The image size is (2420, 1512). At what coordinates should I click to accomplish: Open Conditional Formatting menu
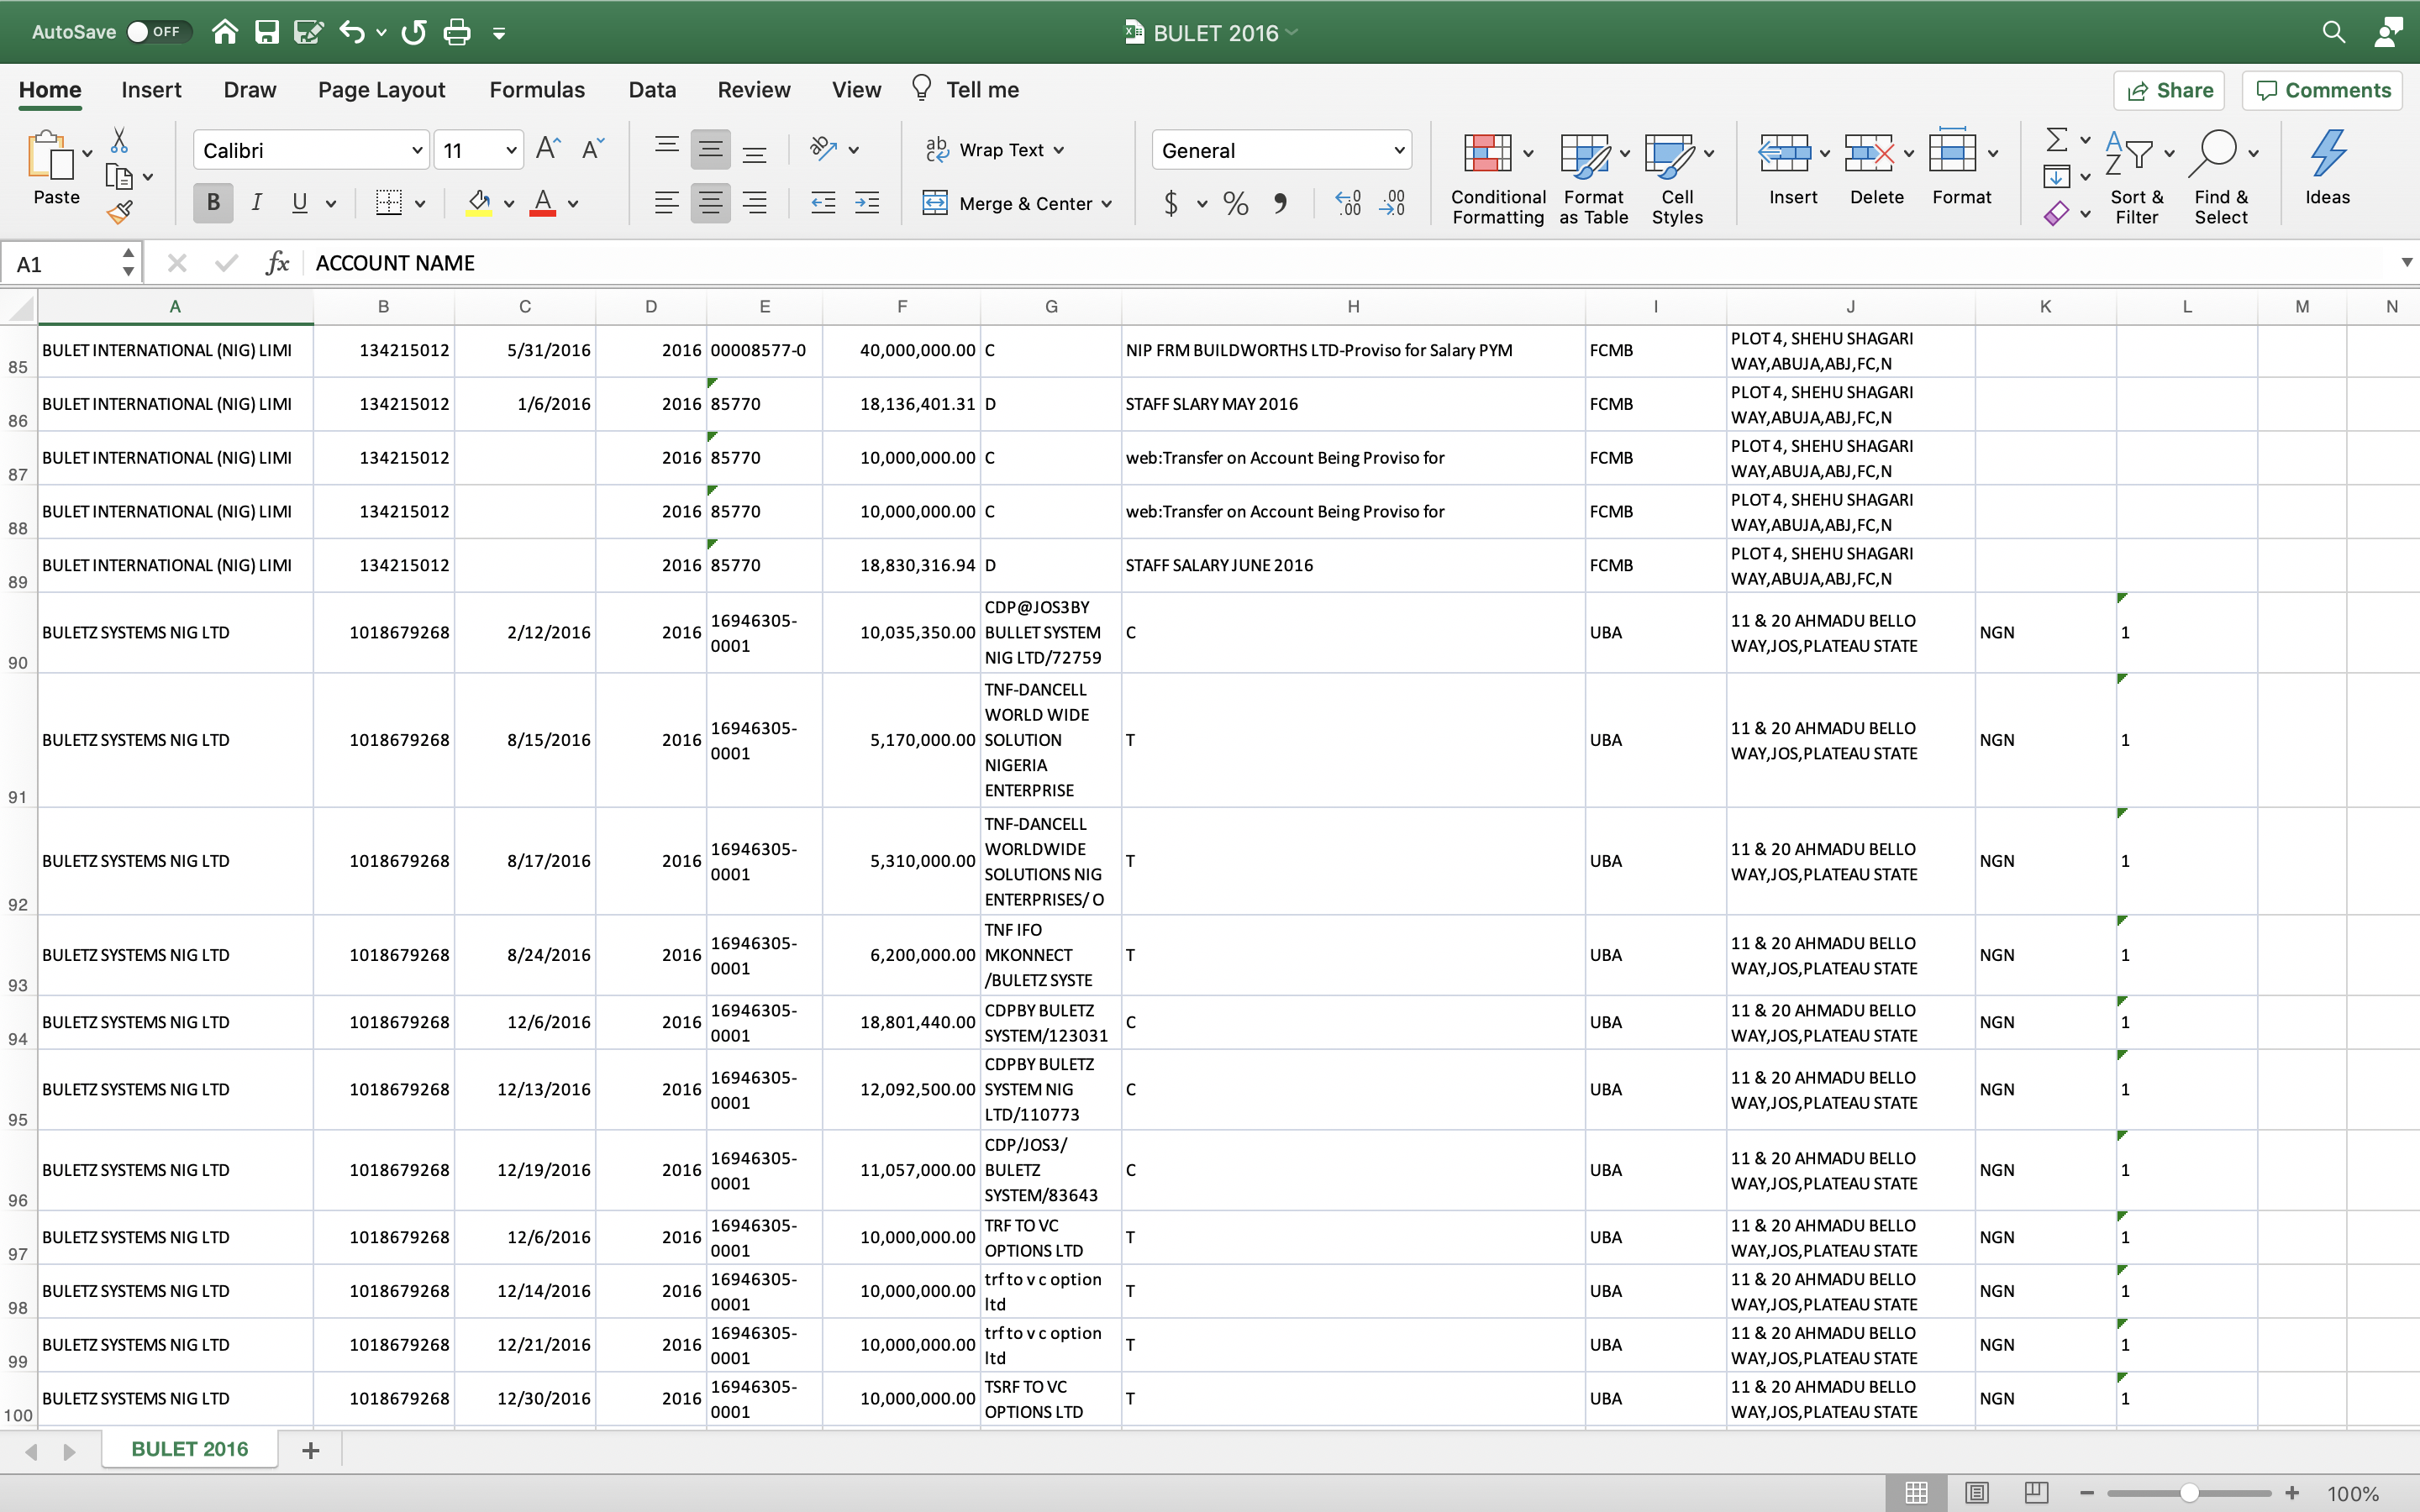pos(1498,178)
